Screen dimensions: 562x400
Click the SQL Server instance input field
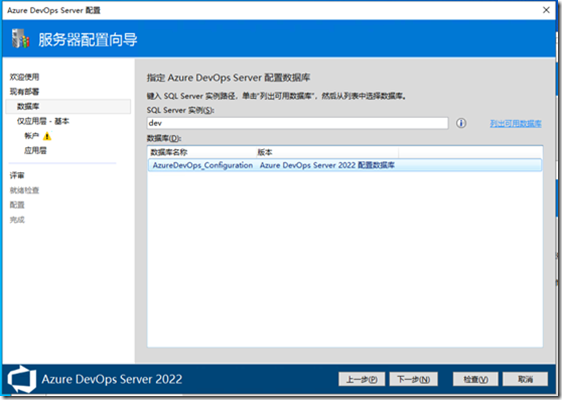297,123
